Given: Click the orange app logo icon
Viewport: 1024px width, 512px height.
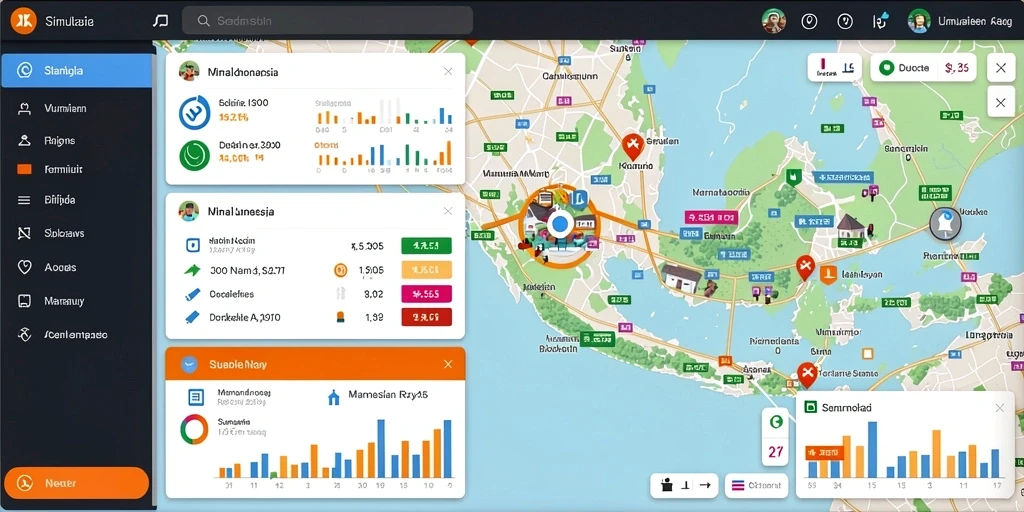Looking at the screenshot, I should coord(24,21).
